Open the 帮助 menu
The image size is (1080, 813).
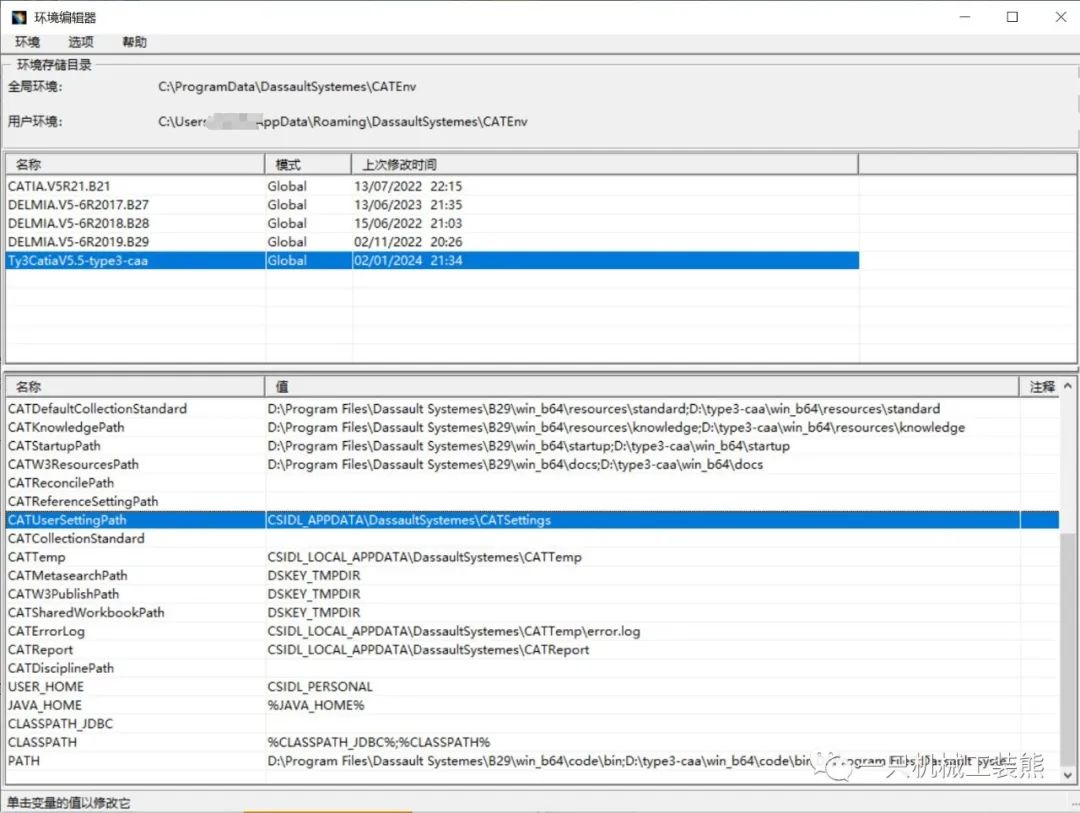[134, 42]
